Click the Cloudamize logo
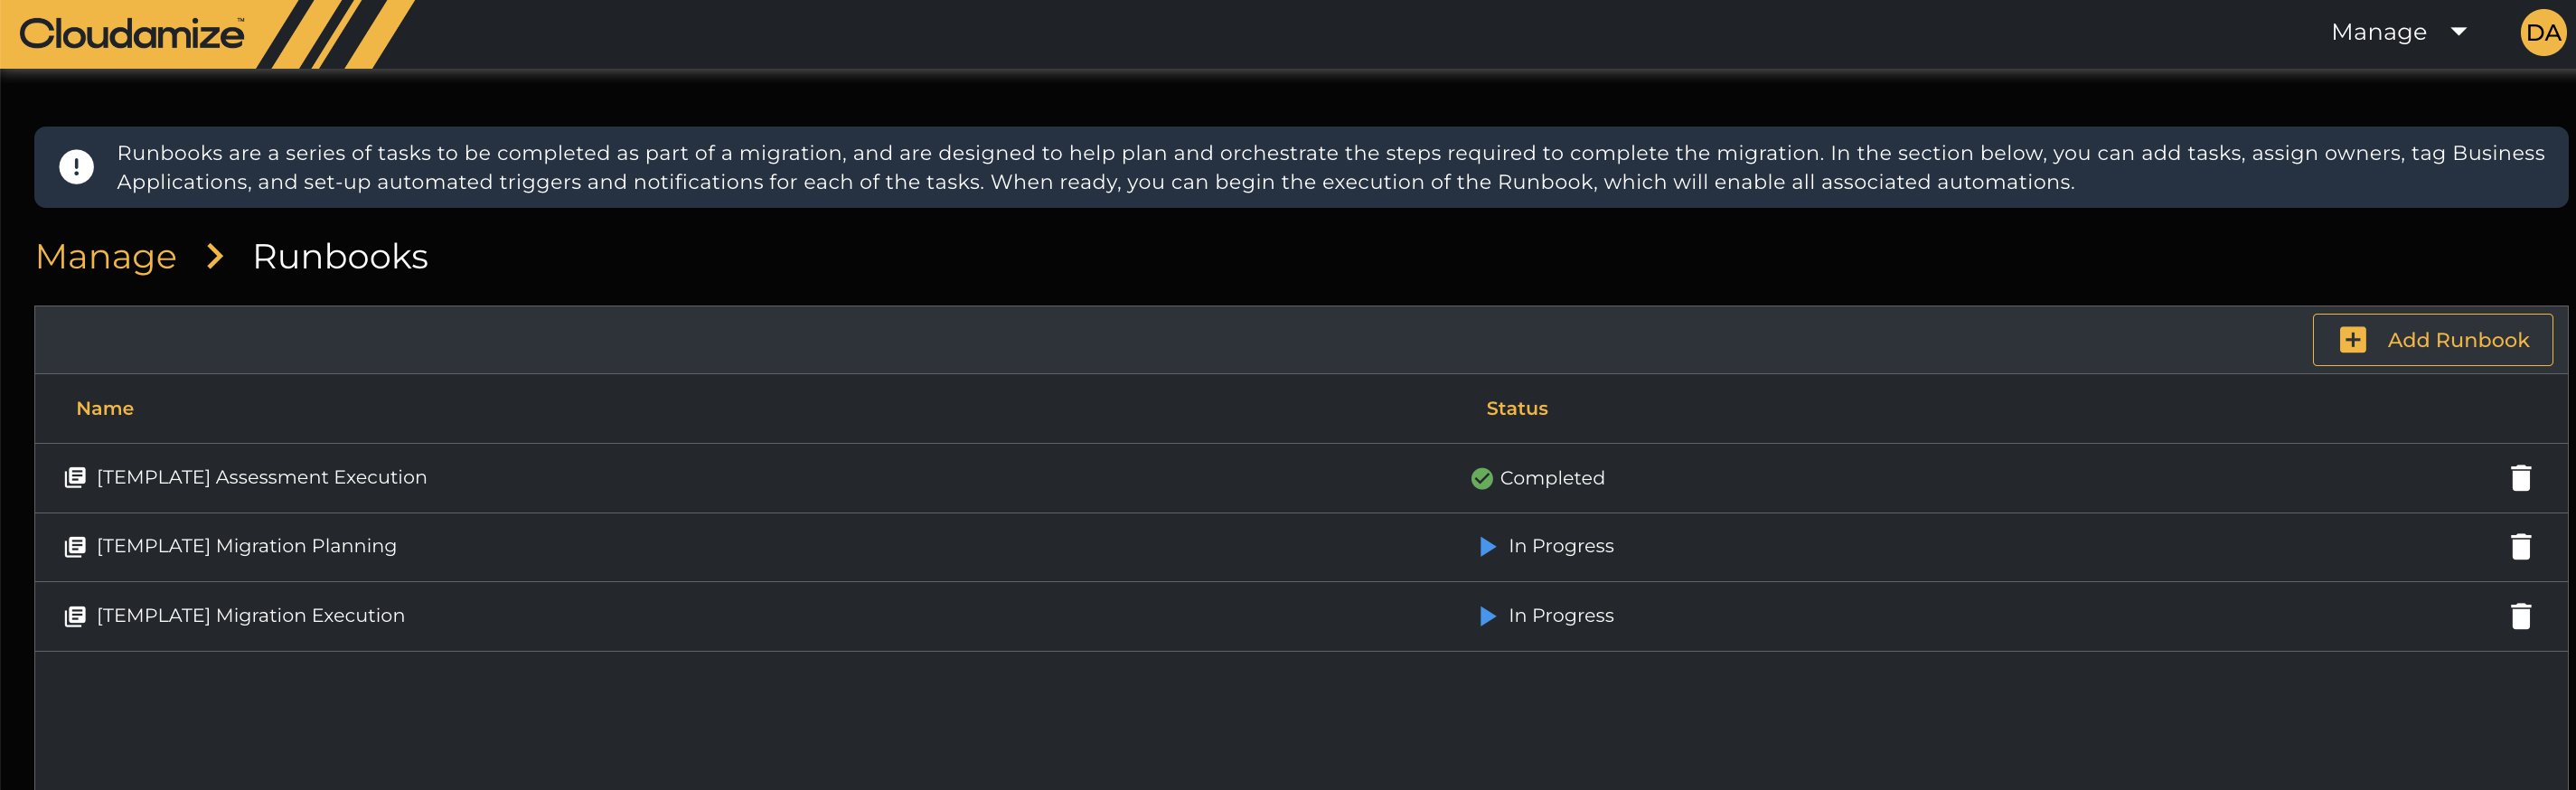 [x=132, y=34]
